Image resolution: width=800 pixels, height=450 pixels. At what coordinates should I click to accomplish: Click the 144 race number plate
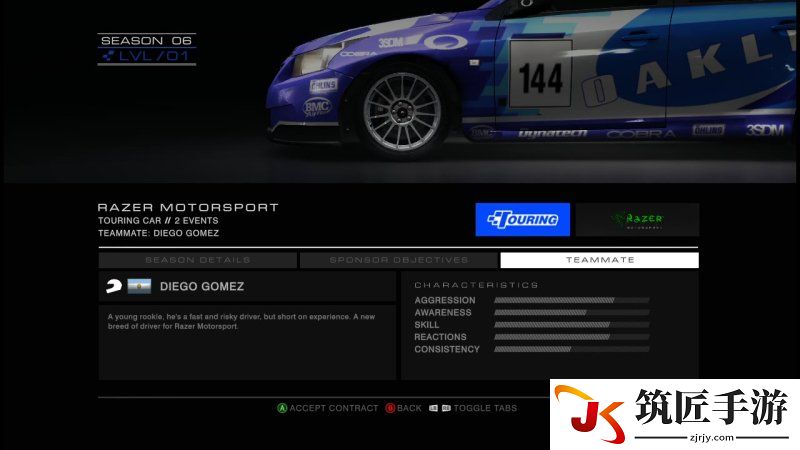coord(541,74)
